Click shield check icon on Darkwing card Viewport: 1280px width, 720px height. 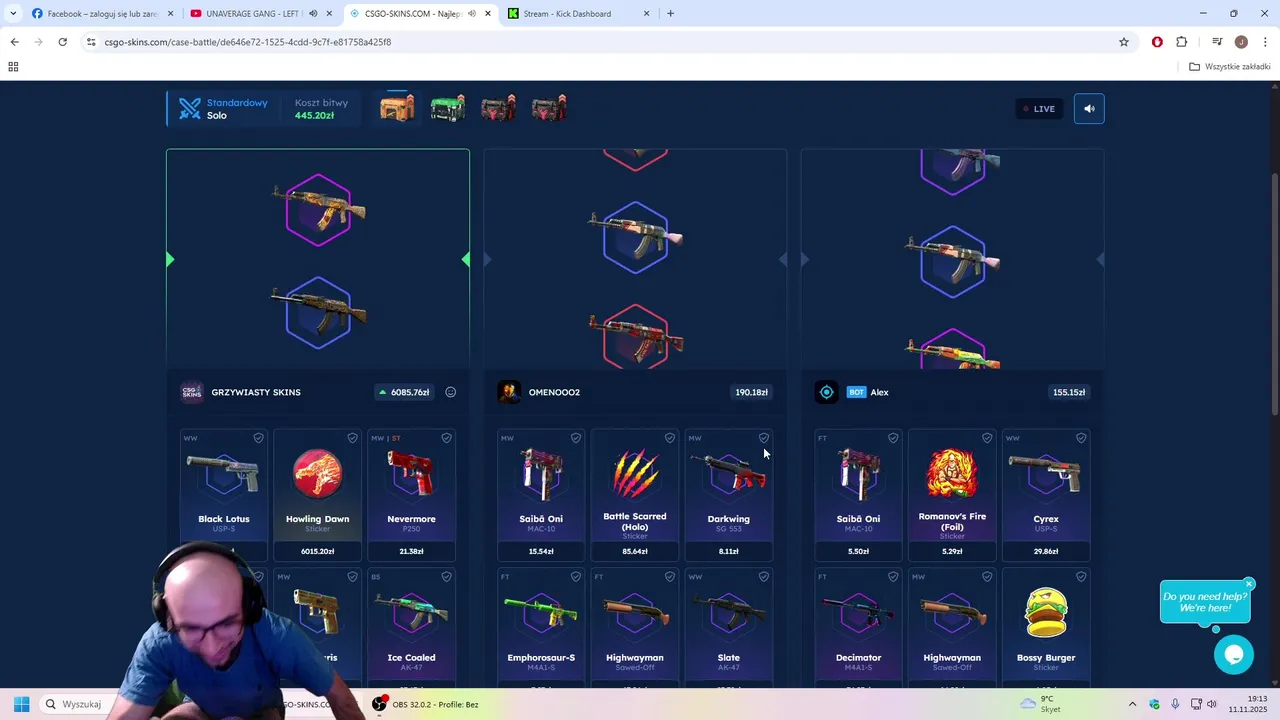(763, 438)
